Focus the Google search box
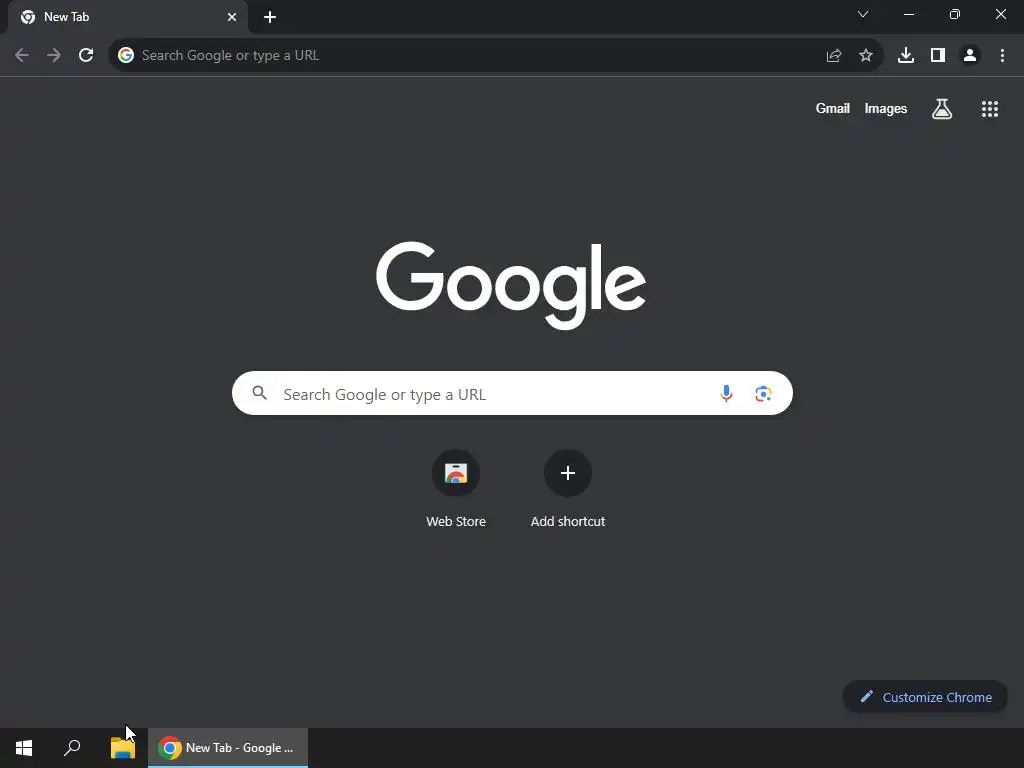This screenshot has width=1024, height=768. (512, 393)
